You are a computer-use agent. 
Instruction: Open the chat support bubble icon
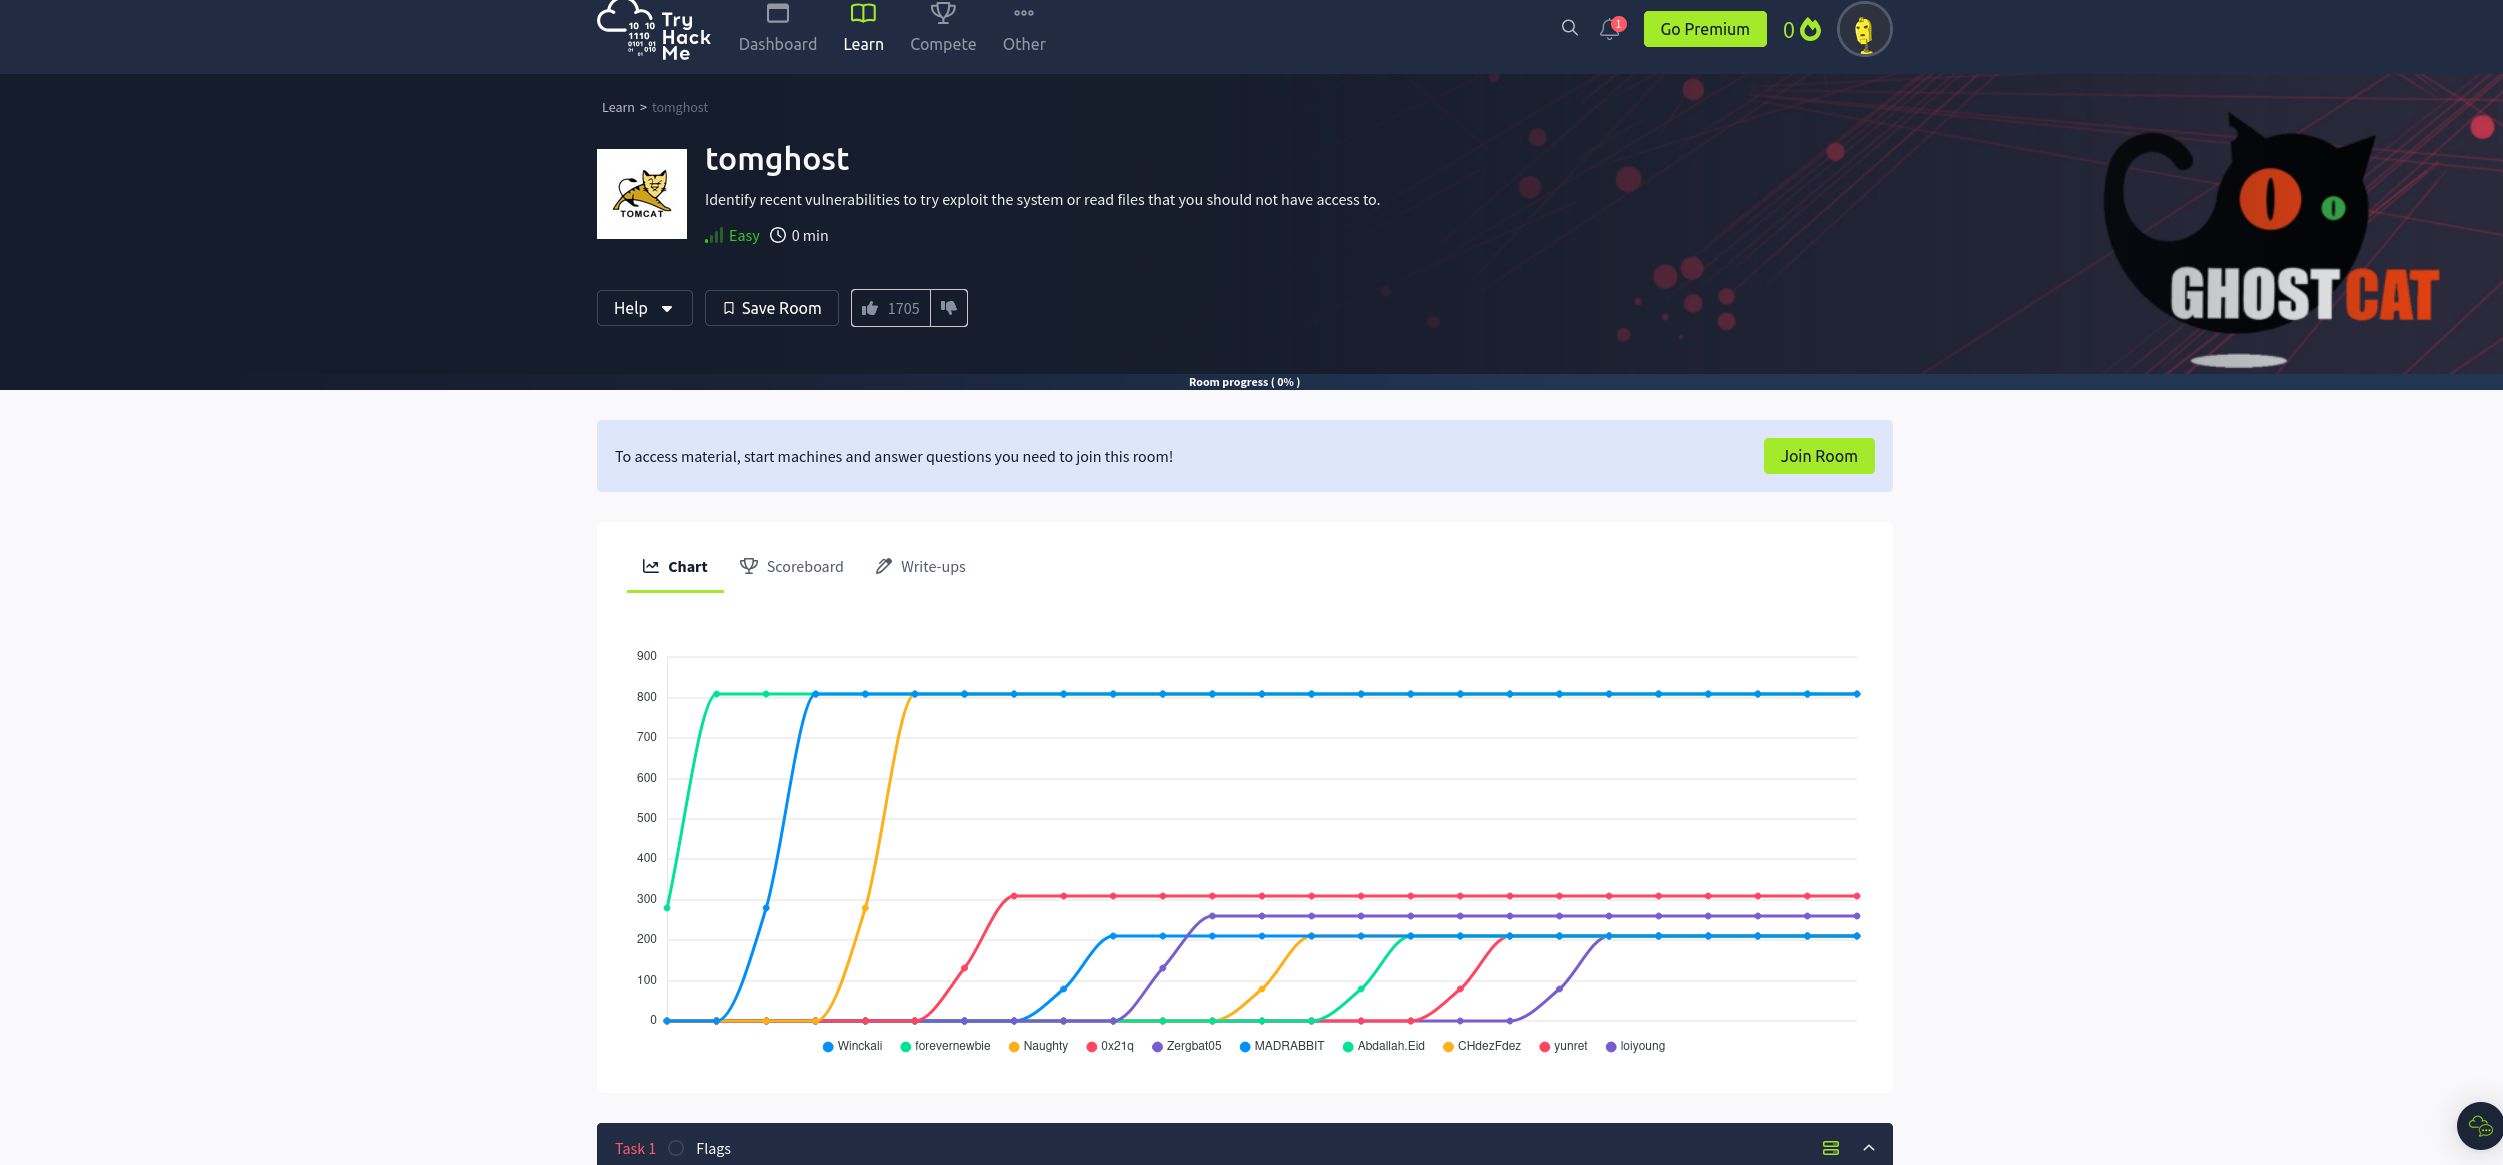[x=2480, y=1127]
